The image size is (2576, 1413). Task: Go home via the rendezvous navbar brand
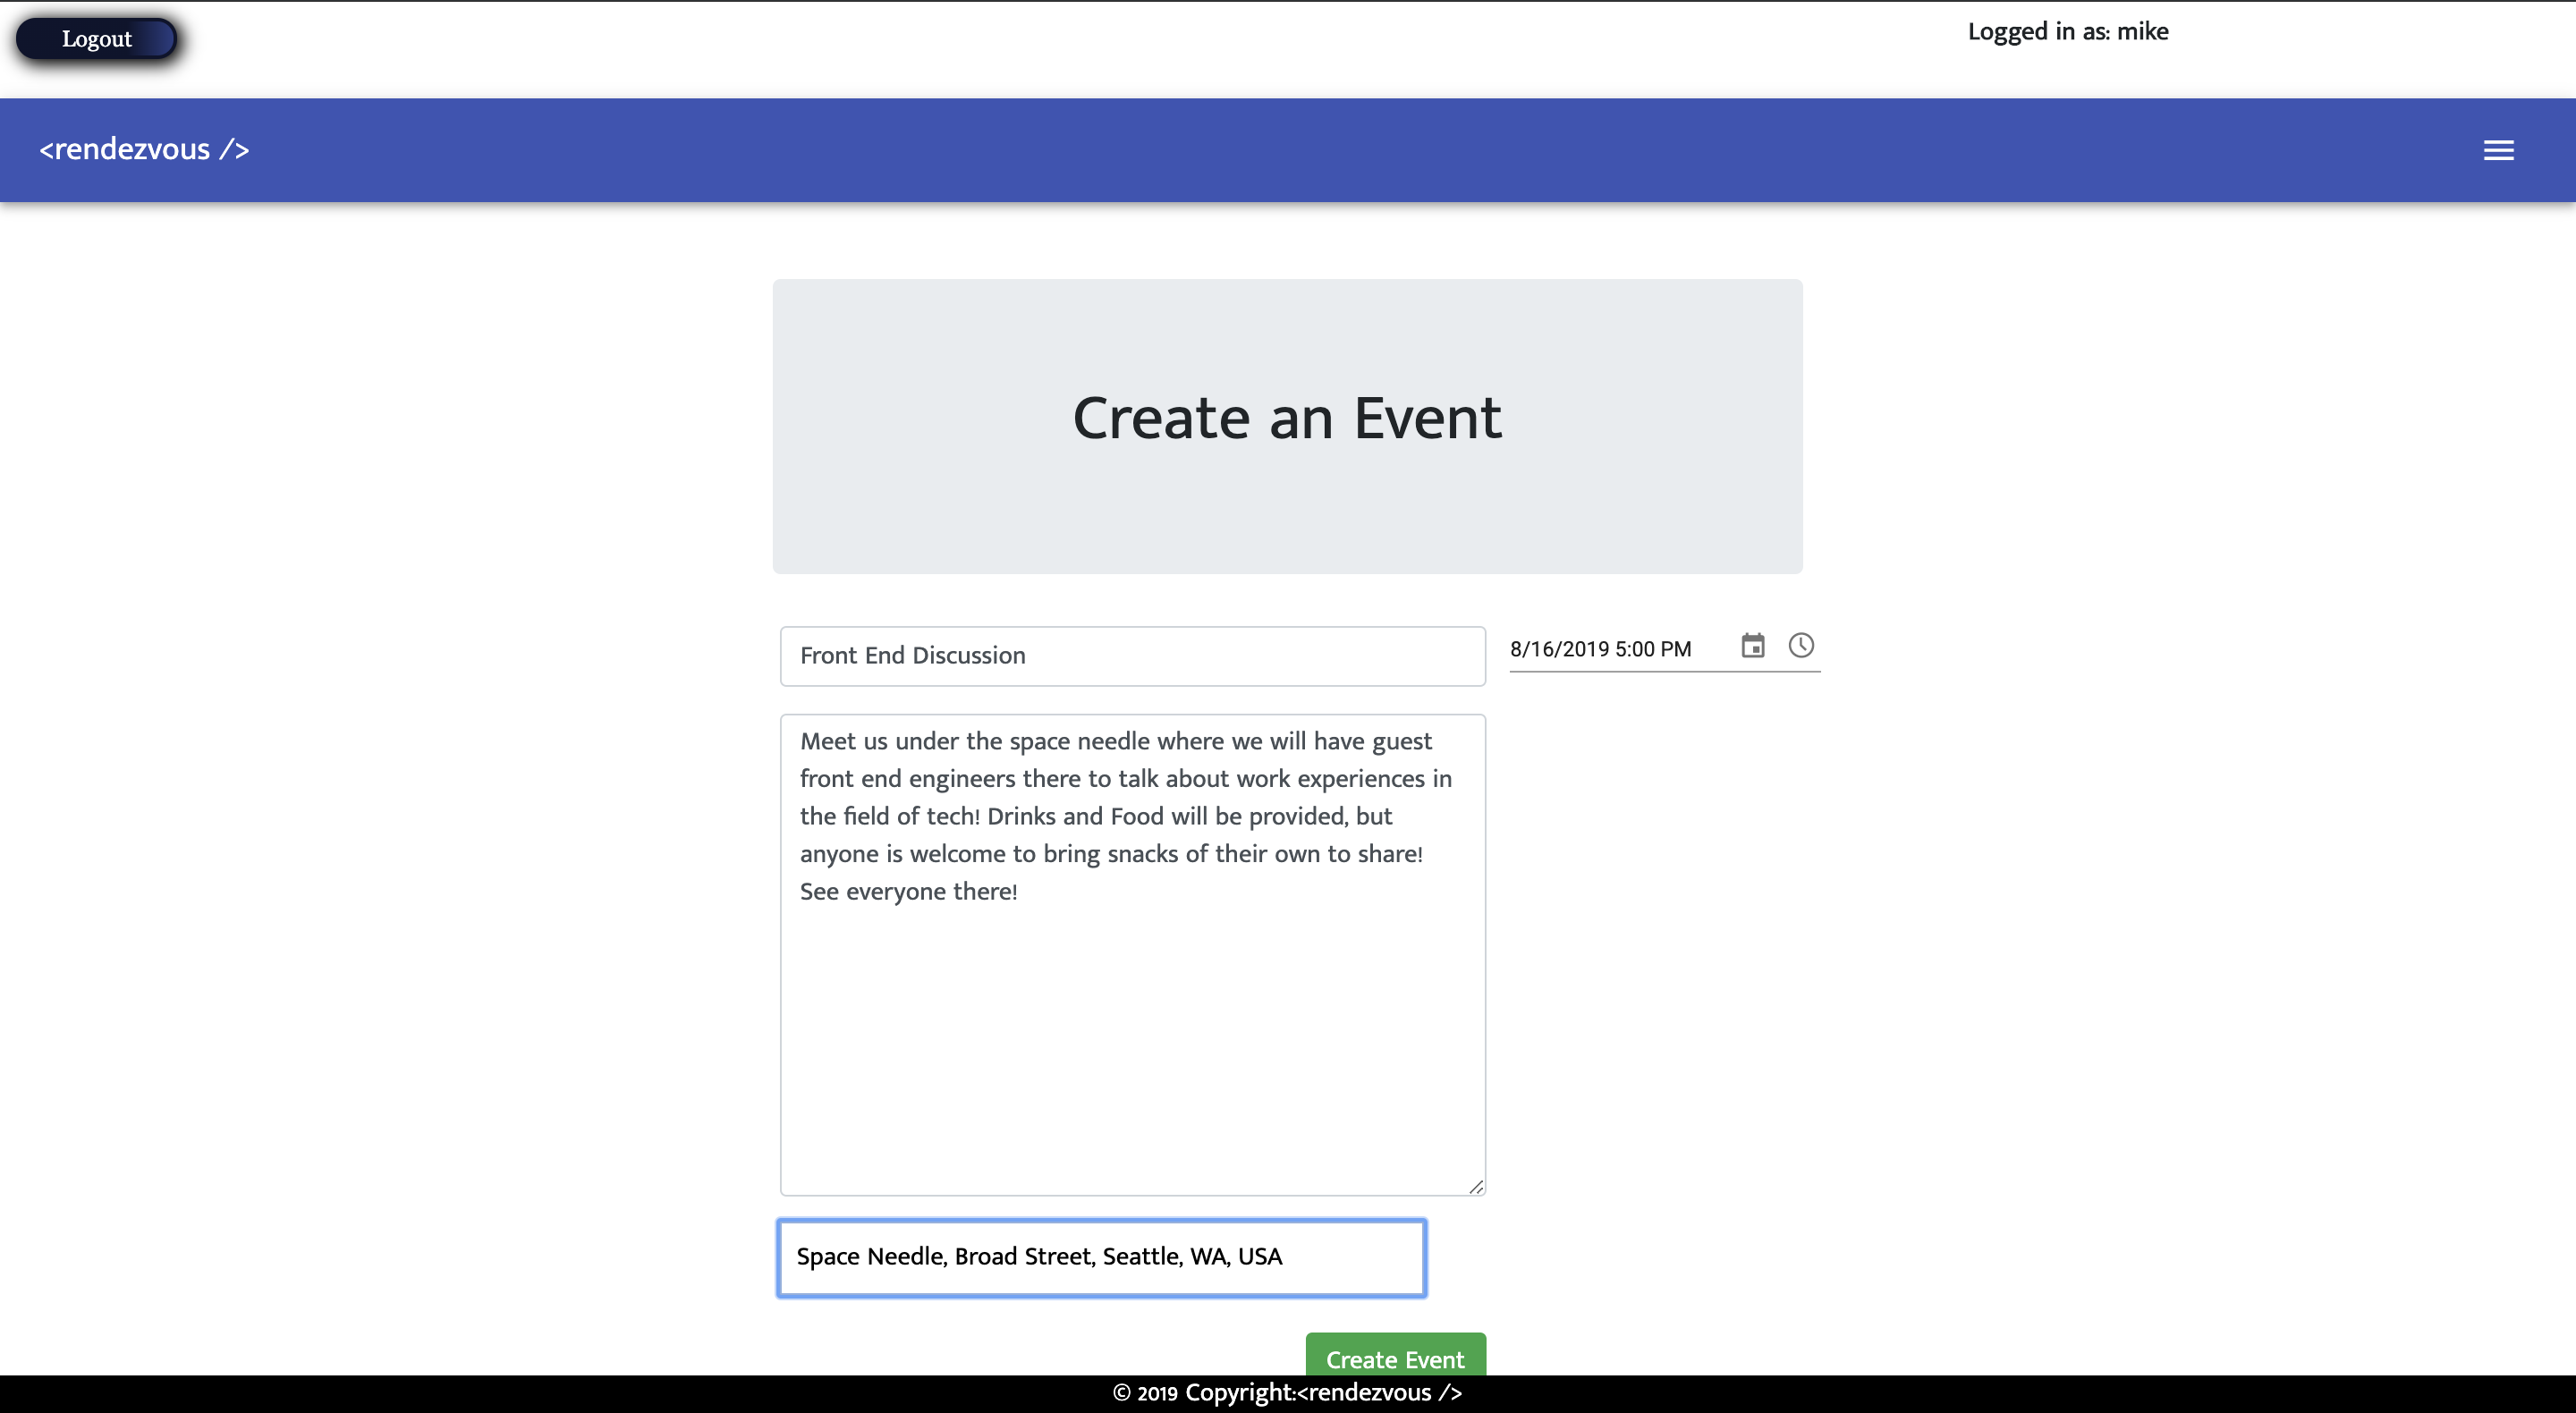click(144, 149)
